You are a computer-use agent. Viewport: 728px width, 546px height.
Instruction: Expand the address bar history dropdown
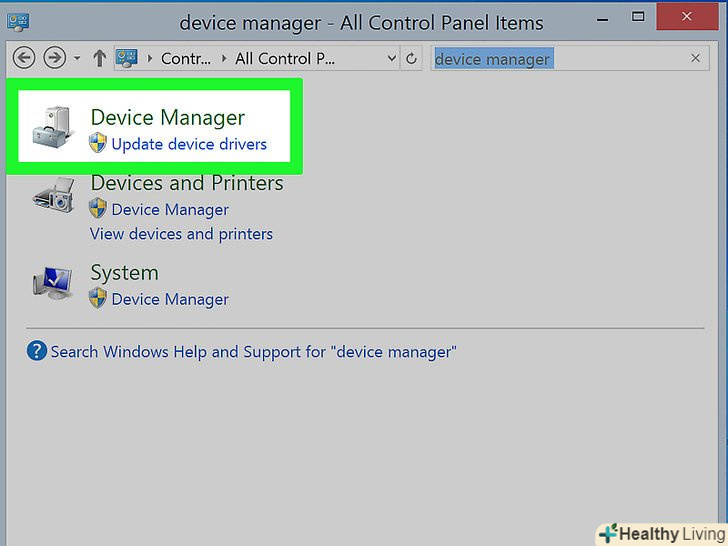coord(391,59)
